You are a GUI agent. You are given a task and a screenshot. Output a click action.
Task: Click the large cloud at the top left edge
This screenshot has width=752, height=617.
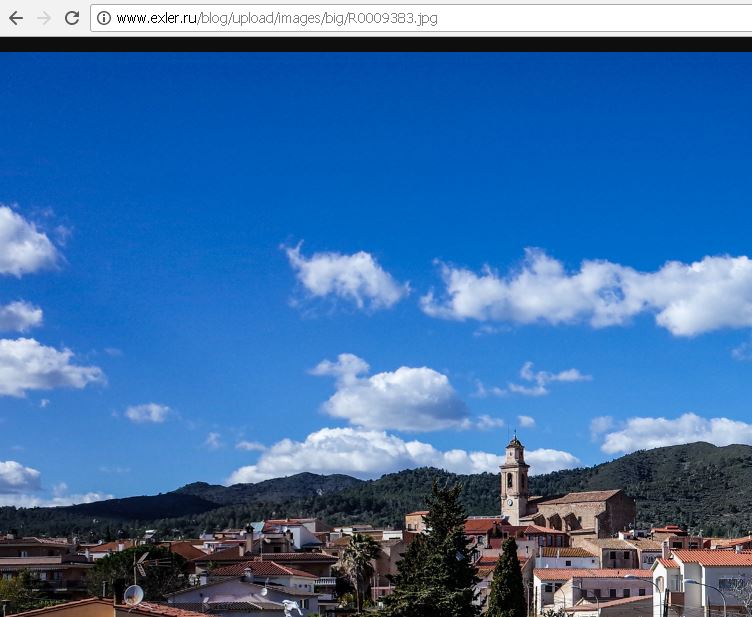(x=24, y=243)
